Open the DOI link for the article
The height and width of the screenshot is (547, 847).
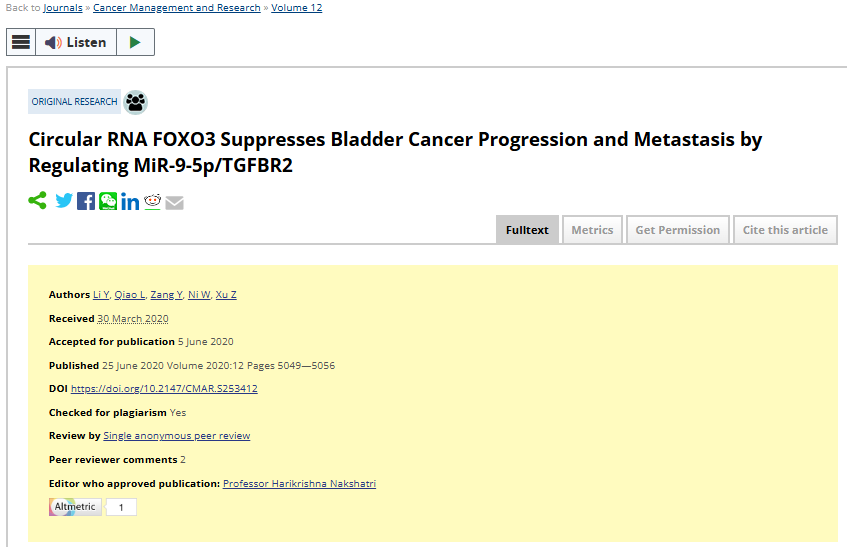coord(164,389)
